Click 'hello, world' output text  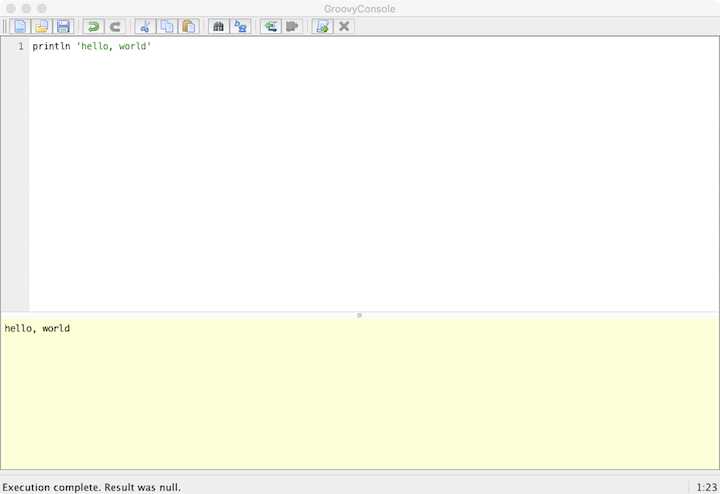(x=37, y=328)
